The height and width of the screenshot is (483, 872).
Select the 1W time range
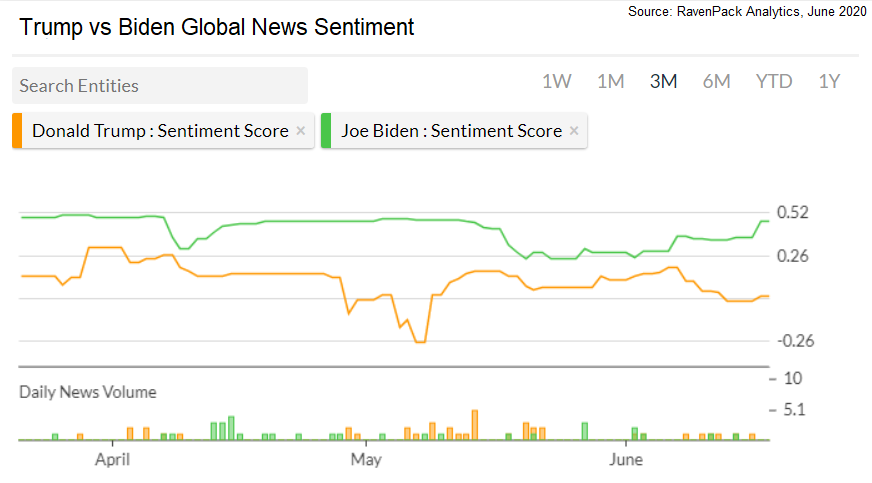point(557,82)
